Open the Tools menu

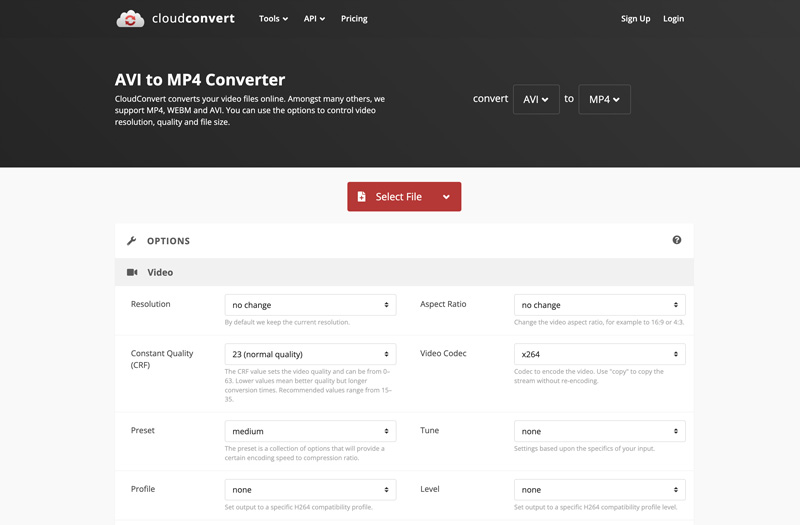tap(273, 19)
